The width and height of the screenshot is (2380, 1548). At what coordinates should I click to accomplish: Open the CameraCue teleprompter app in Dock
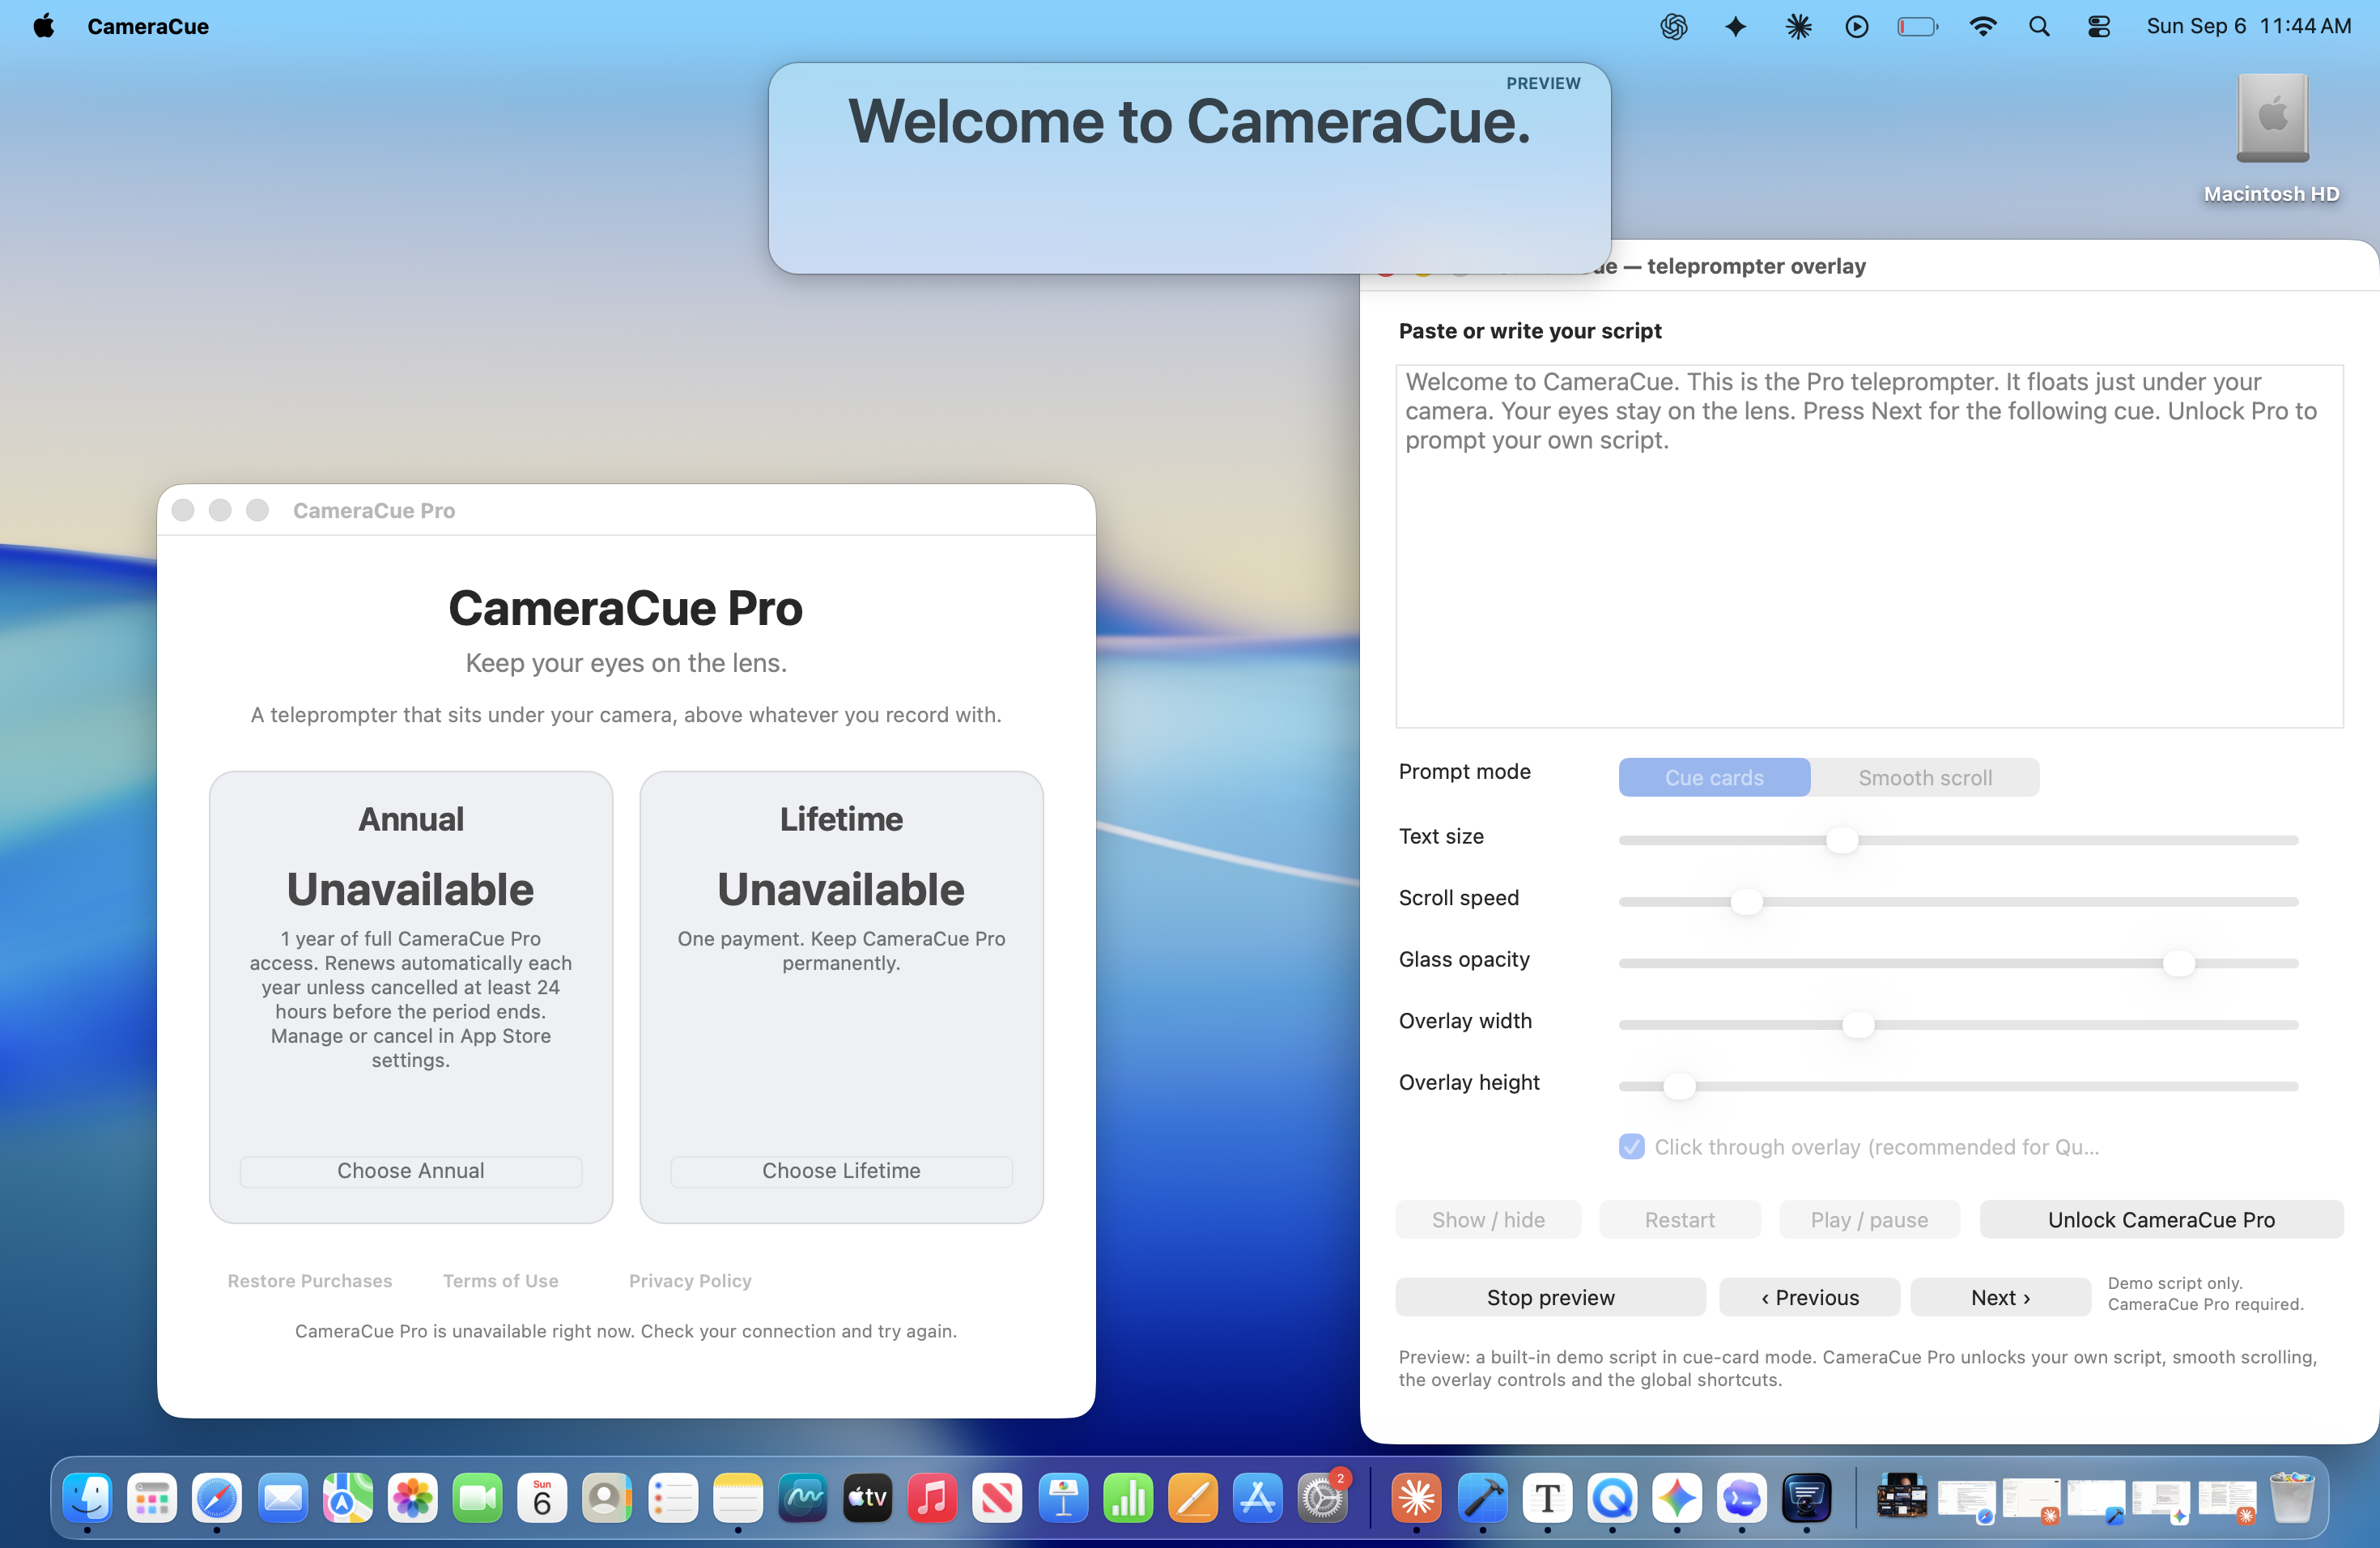coord(1806,1498)
